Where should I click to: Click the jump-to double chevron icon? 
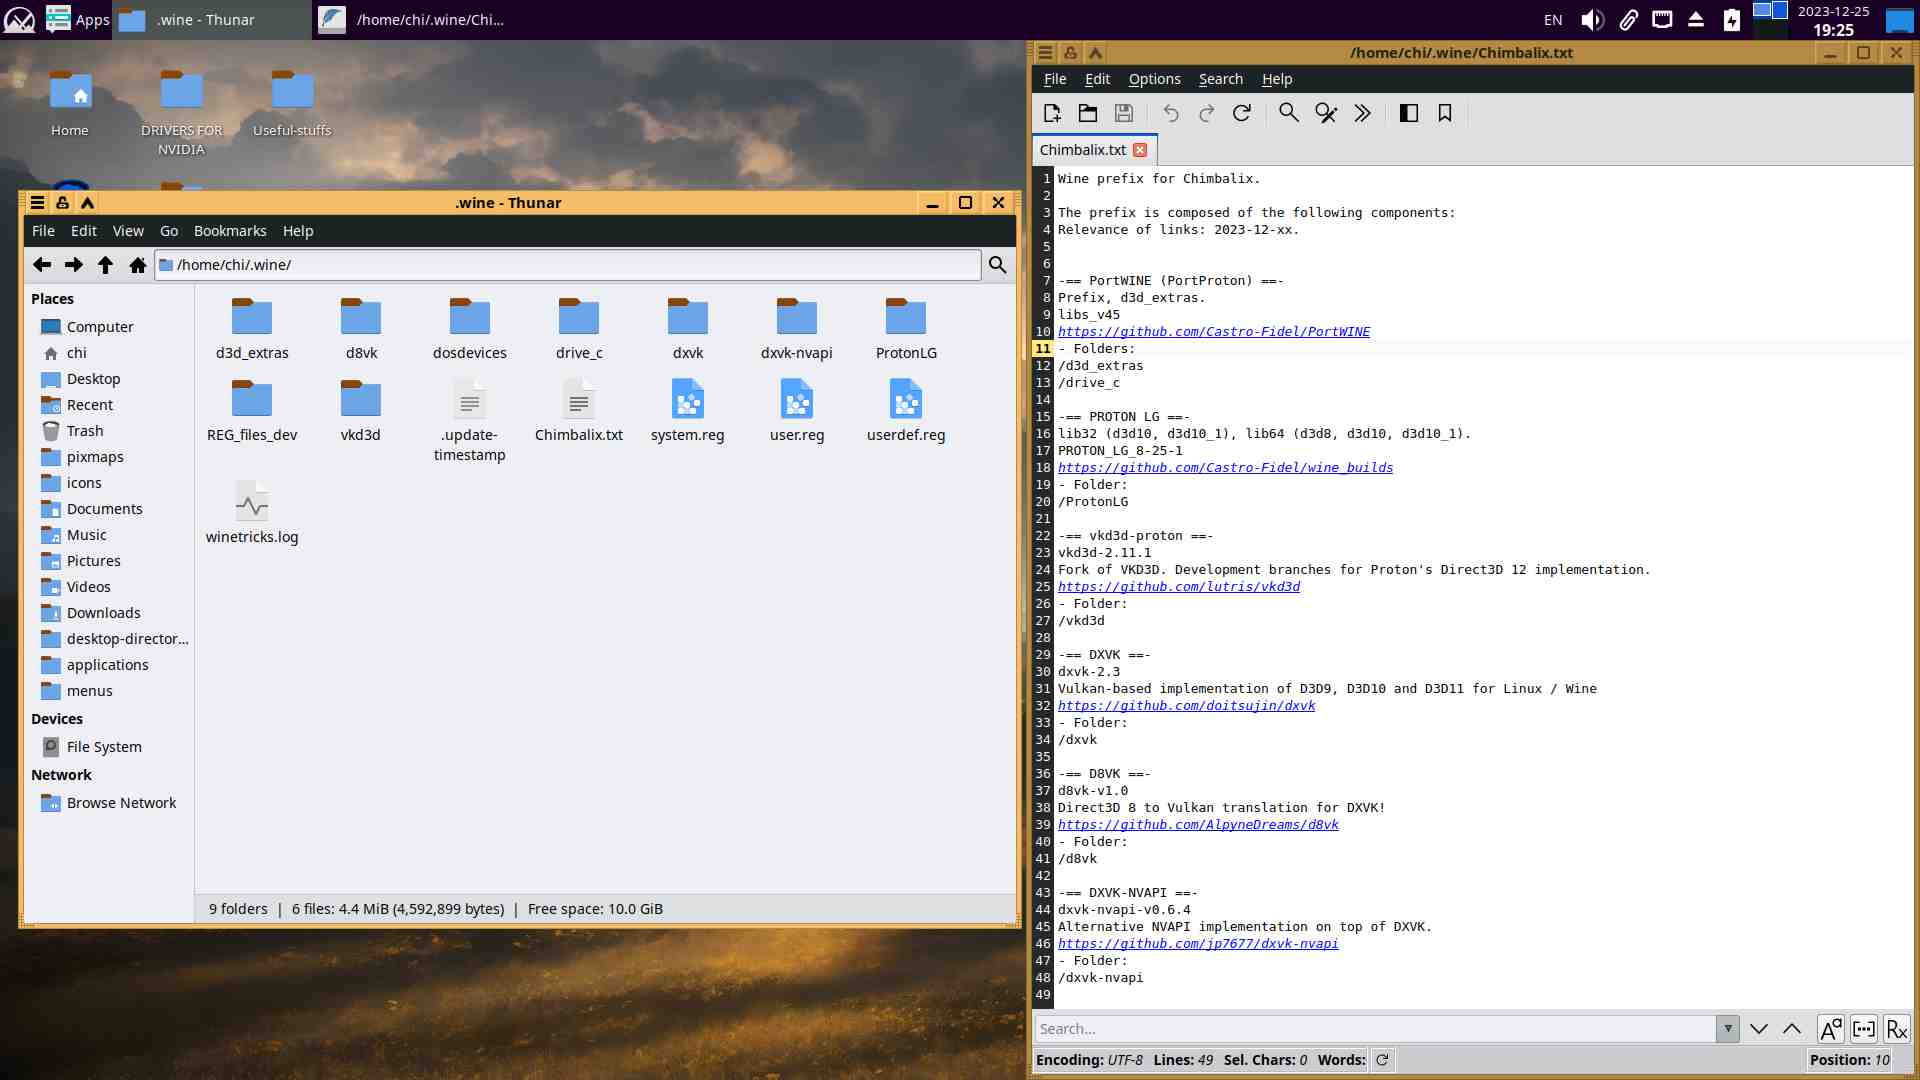click(1362, 113)
